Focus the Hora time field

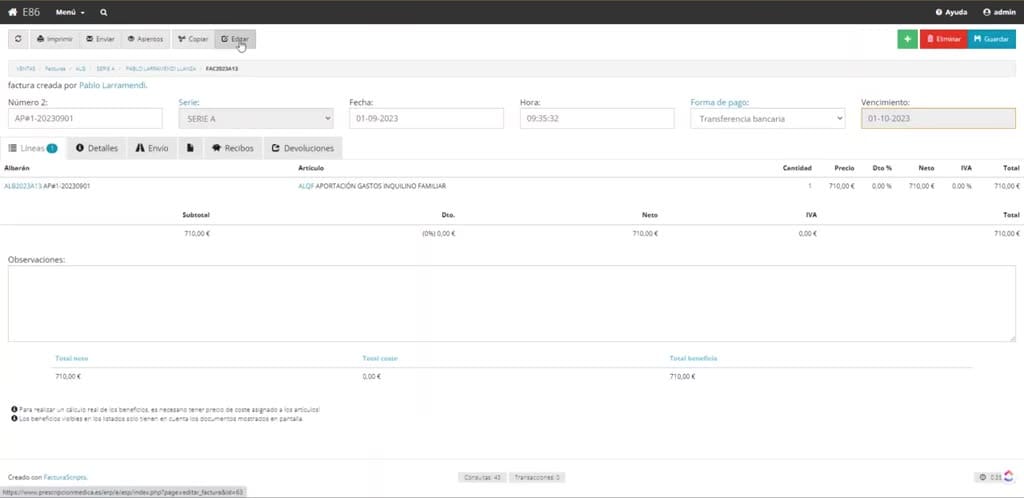tap(597, 118)
